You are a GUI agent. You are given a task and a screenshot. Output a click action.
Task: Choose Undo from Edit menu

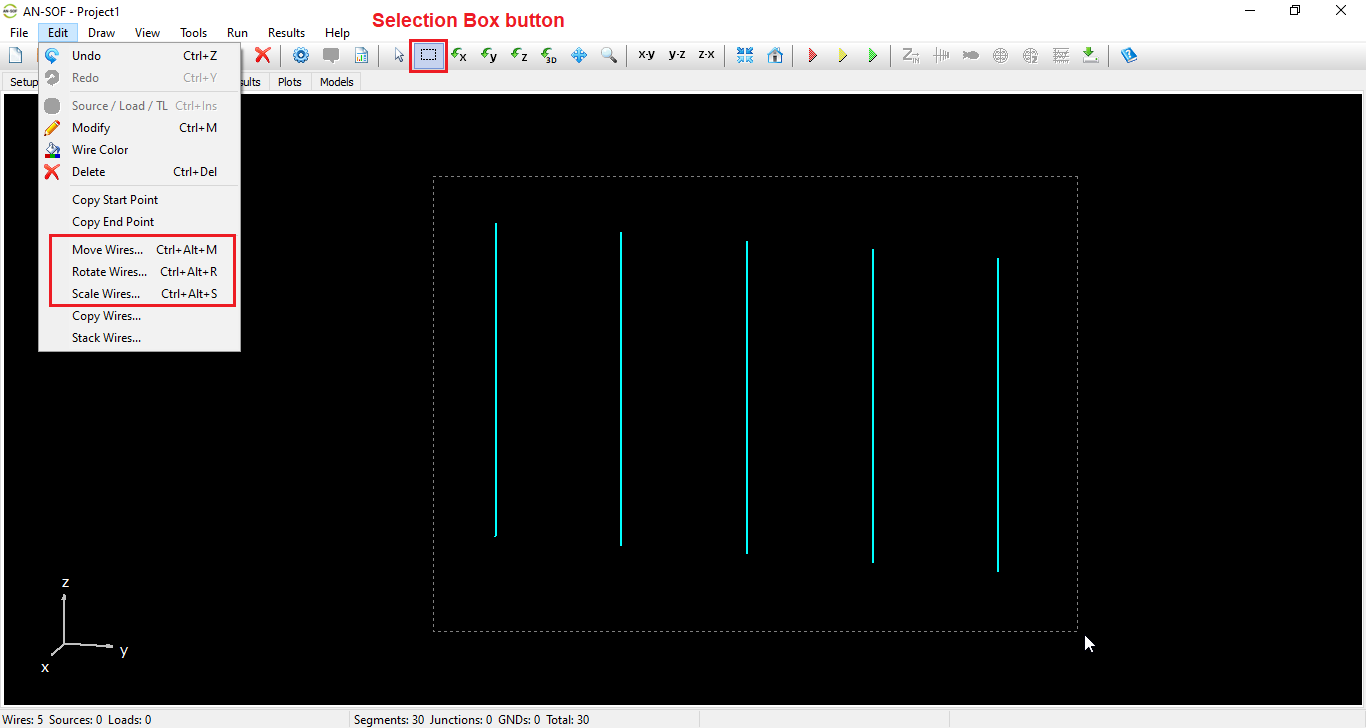[x=139, y=56]
